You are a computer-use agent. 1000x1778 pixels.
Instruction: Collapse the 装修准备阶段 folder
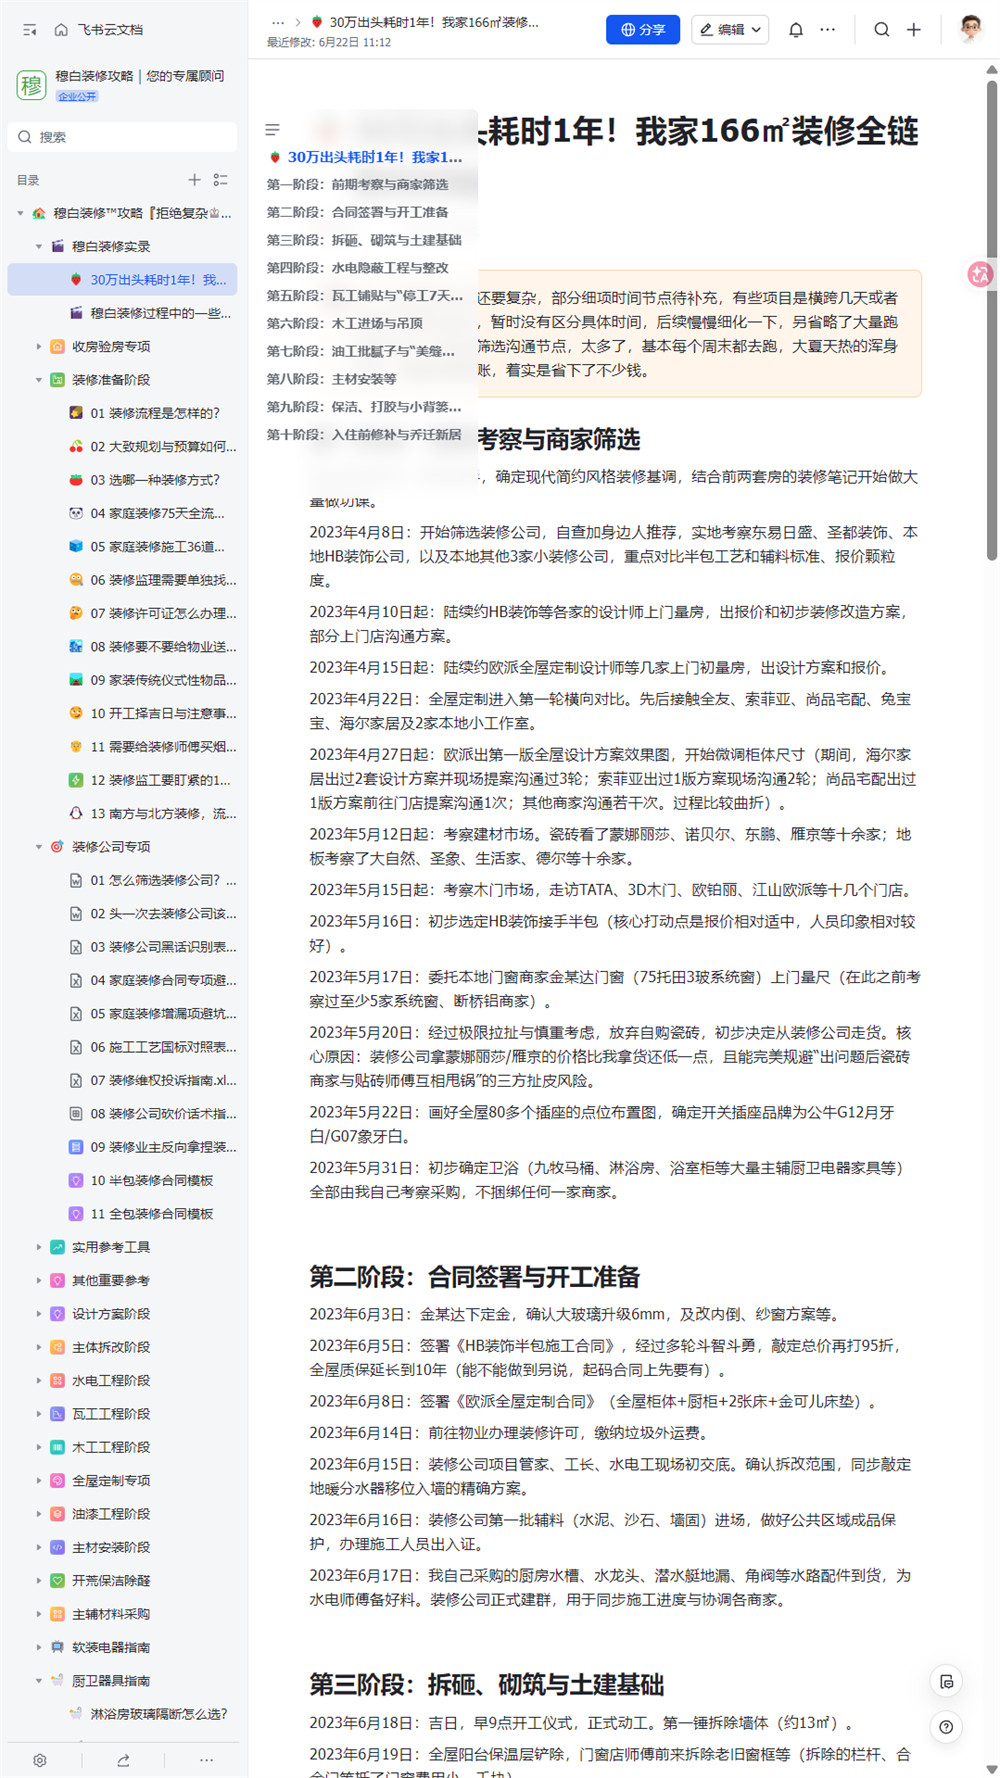(x=39, y=380)
